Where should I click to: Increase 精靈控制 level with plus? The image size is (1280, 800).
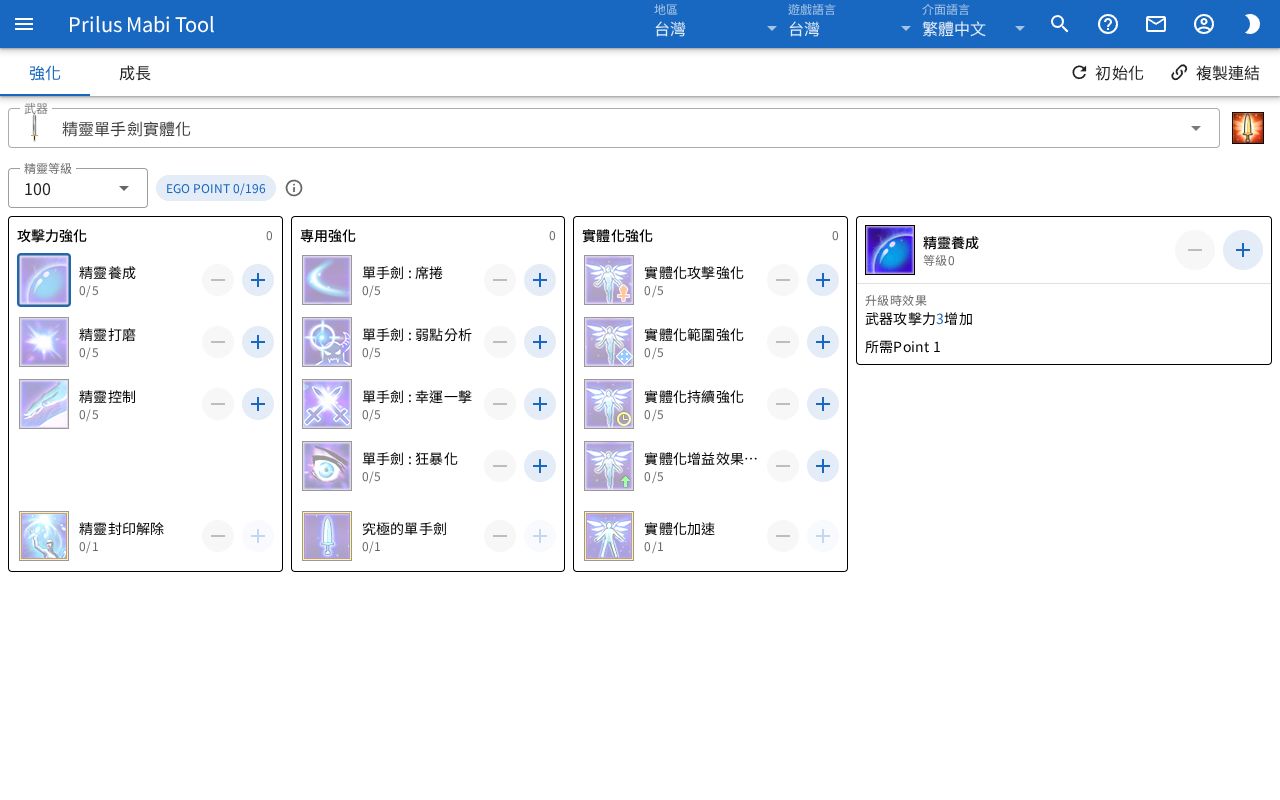258,404
